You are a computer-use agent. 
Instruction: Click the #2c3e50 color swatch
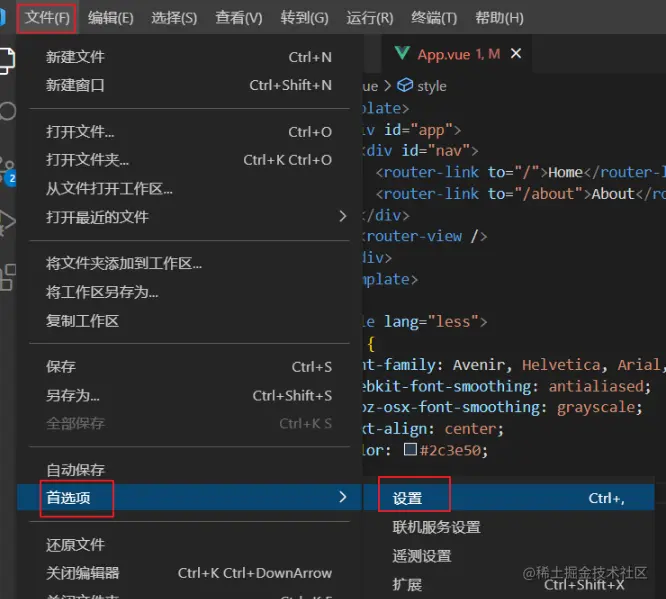[x=410, y=449]
